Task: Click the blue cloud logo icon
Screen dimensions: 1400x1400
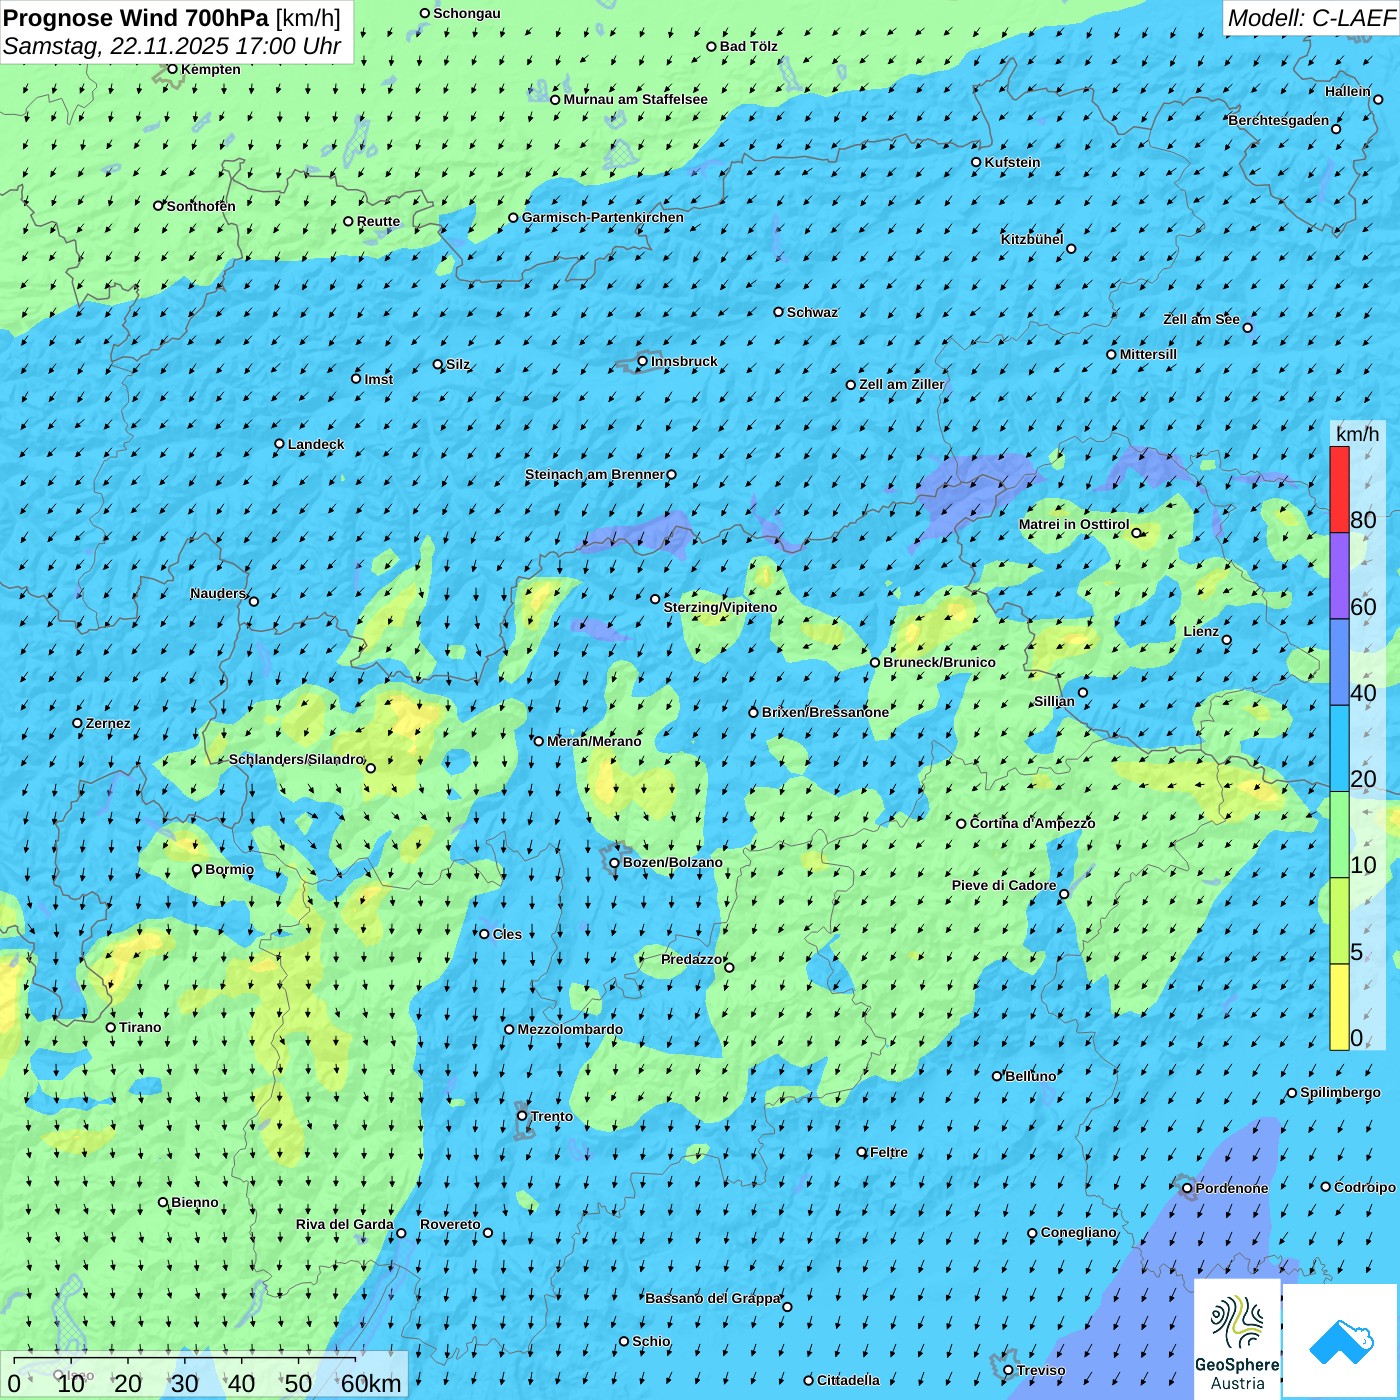Action: [x=1341, y=1341]
